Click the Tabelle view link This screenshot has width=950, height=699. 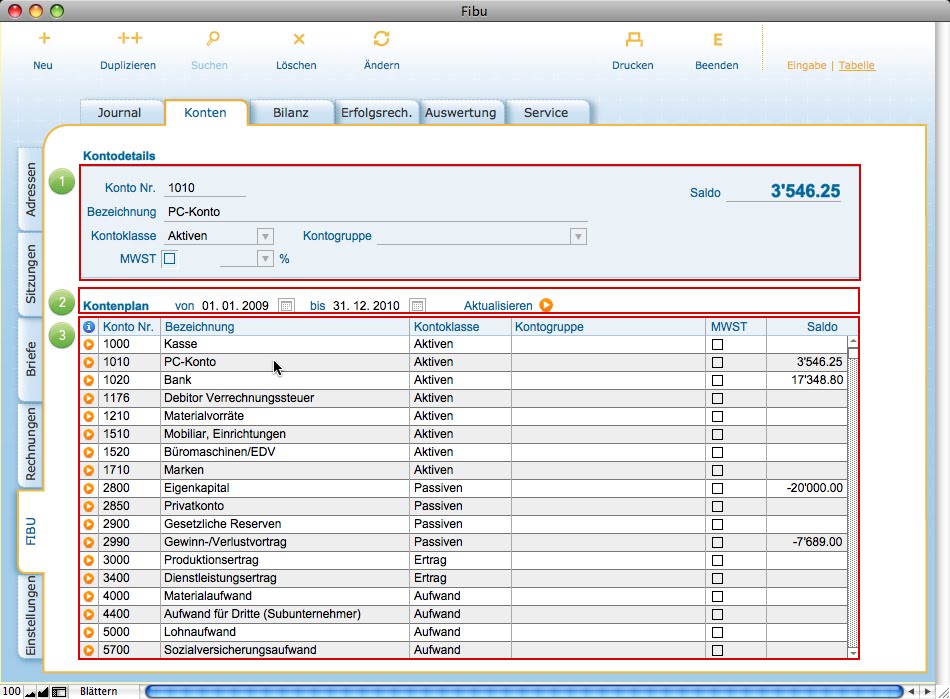pos(857,65)
